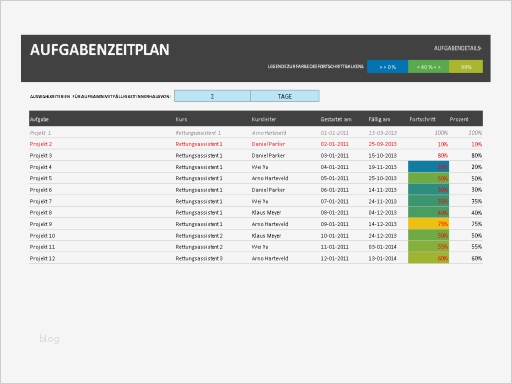Click the AUFGABENZEITPLAN title

click(100, 50)
